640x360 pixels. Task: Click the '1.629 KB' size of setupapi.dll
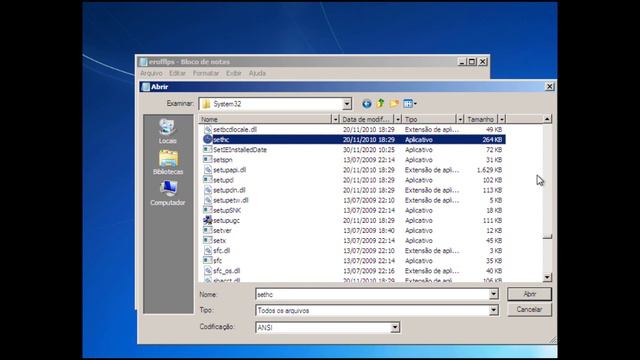(489, 170)
